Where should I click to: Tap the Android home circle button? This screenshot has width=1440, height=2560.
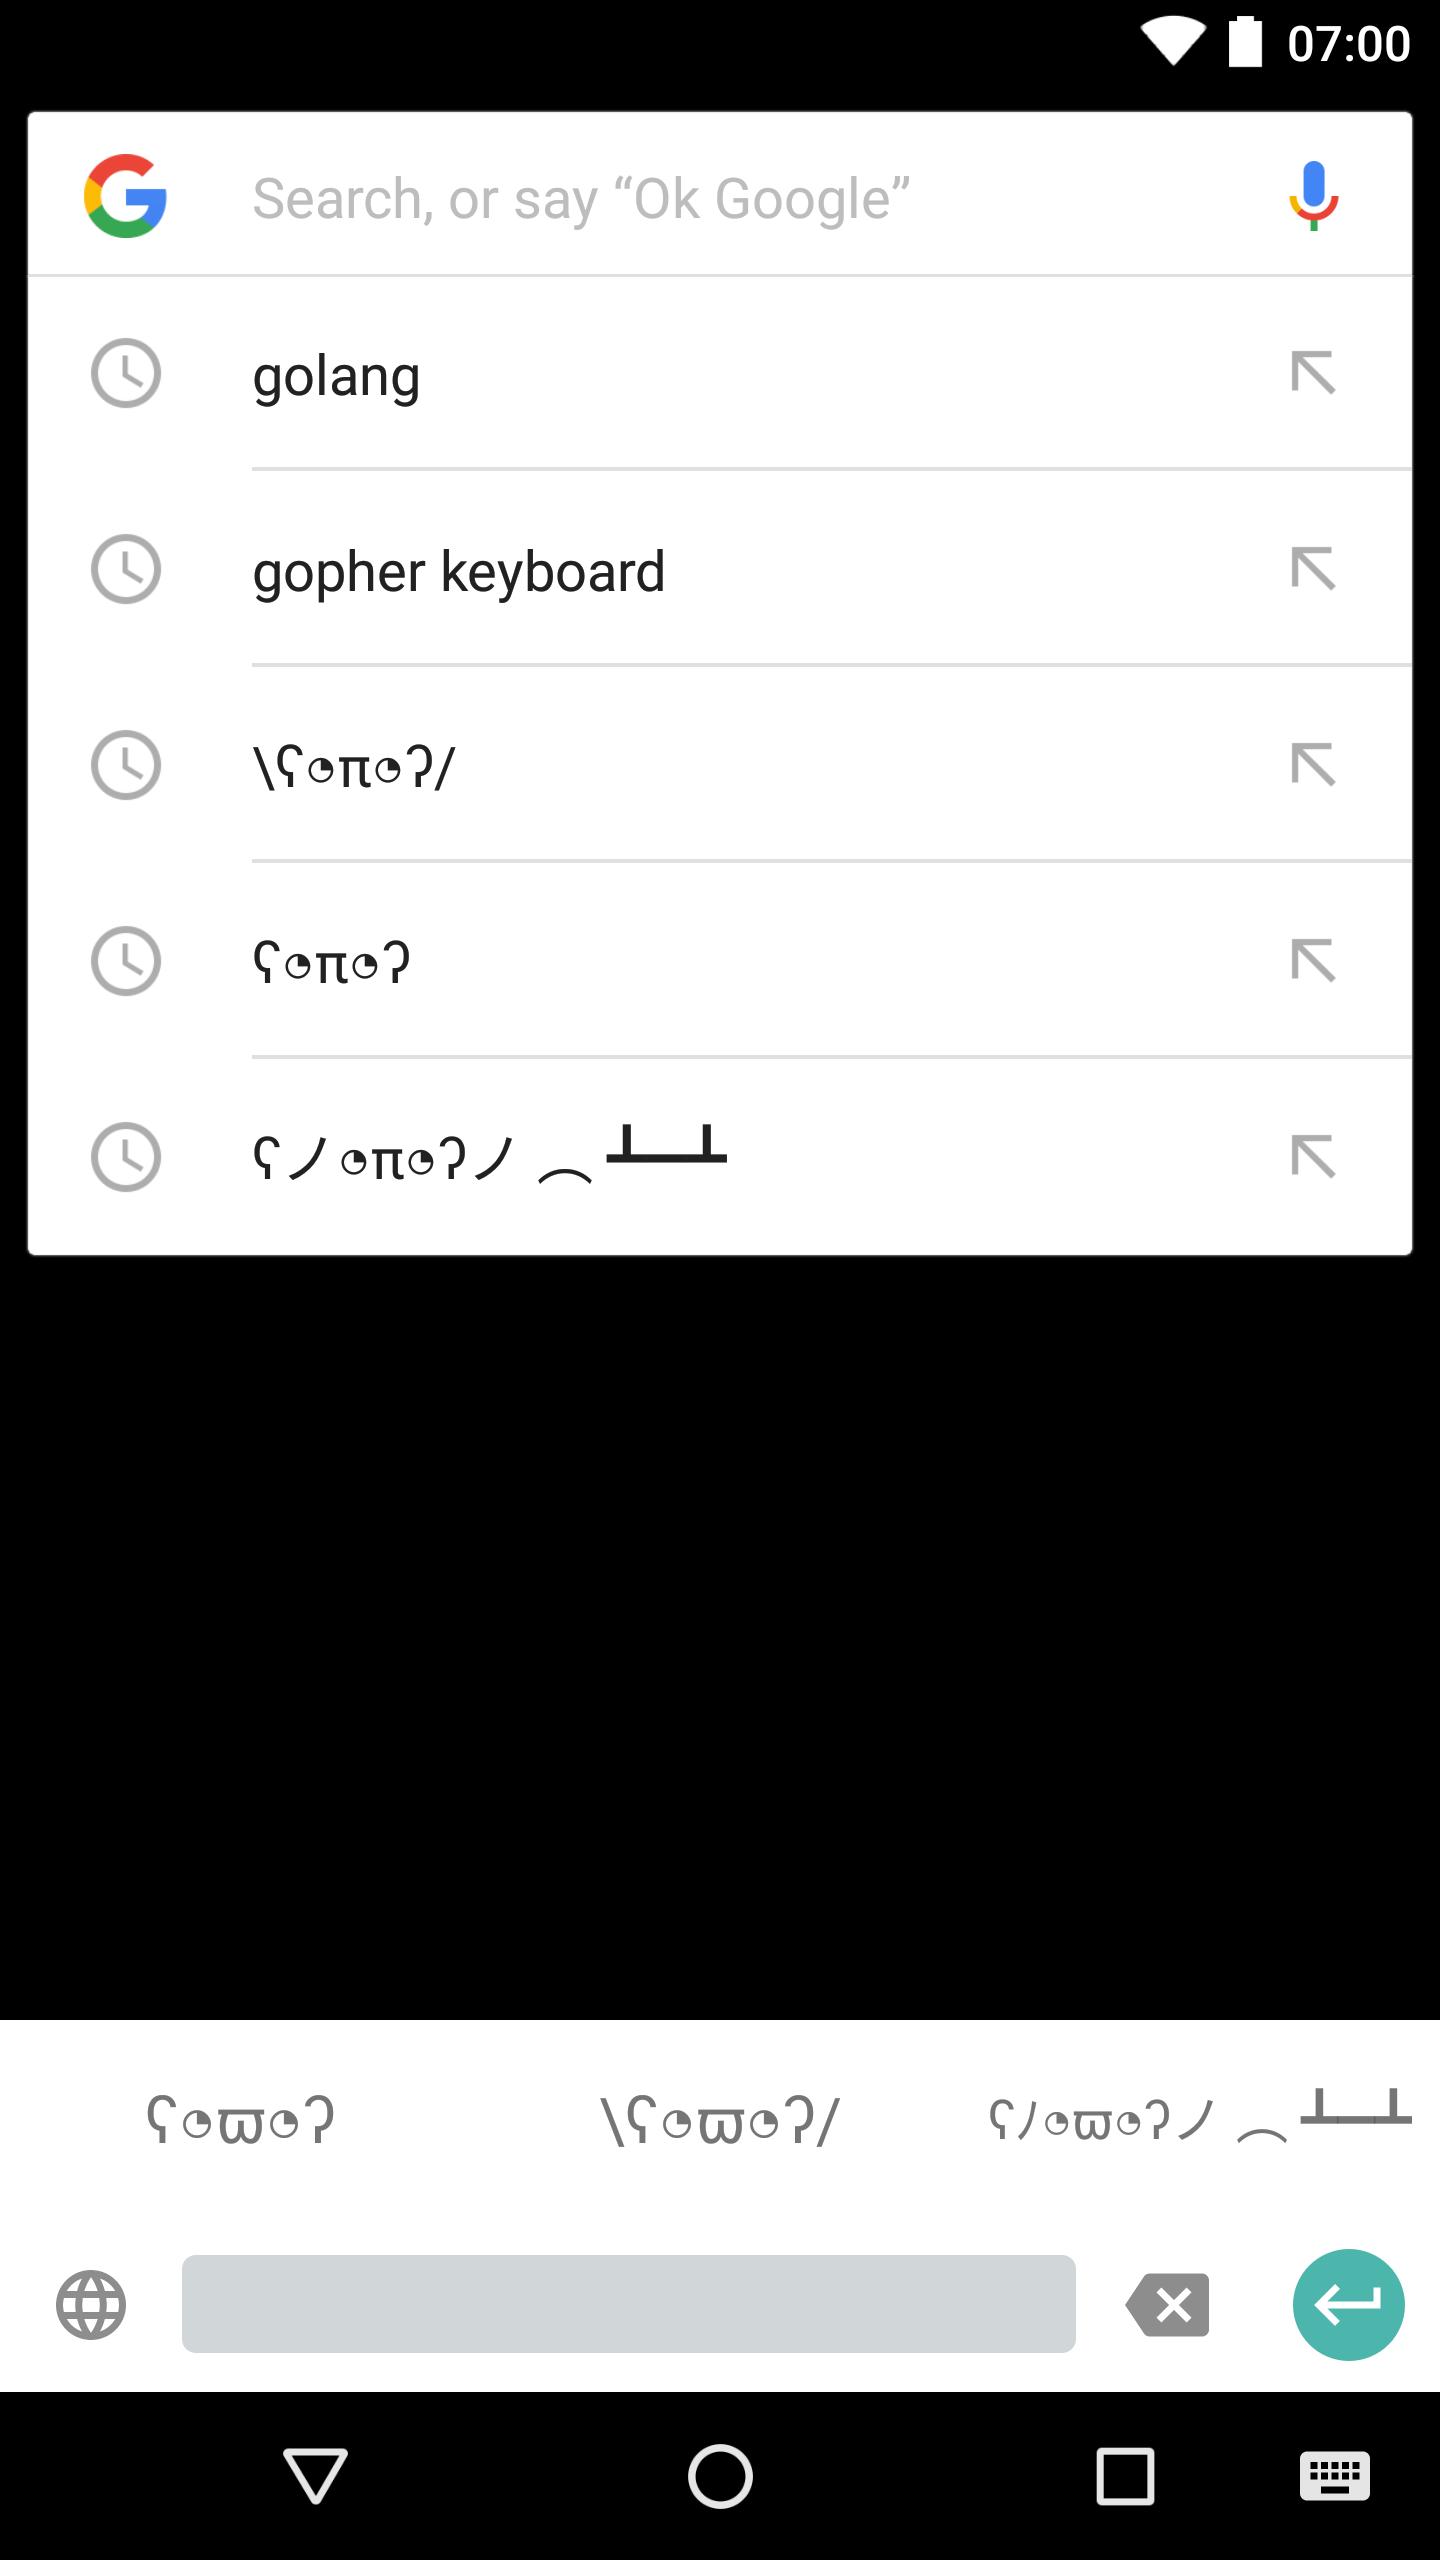click(x=720, y=2476)
